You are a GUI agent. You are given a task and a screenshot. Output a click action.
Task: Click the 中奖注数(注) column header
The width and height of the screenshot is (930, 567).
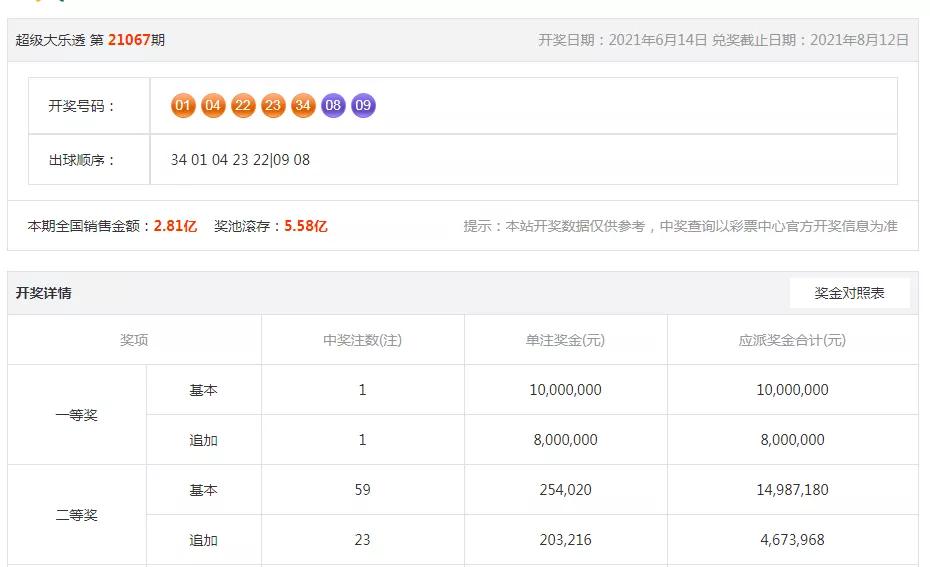tap(362, 340)
